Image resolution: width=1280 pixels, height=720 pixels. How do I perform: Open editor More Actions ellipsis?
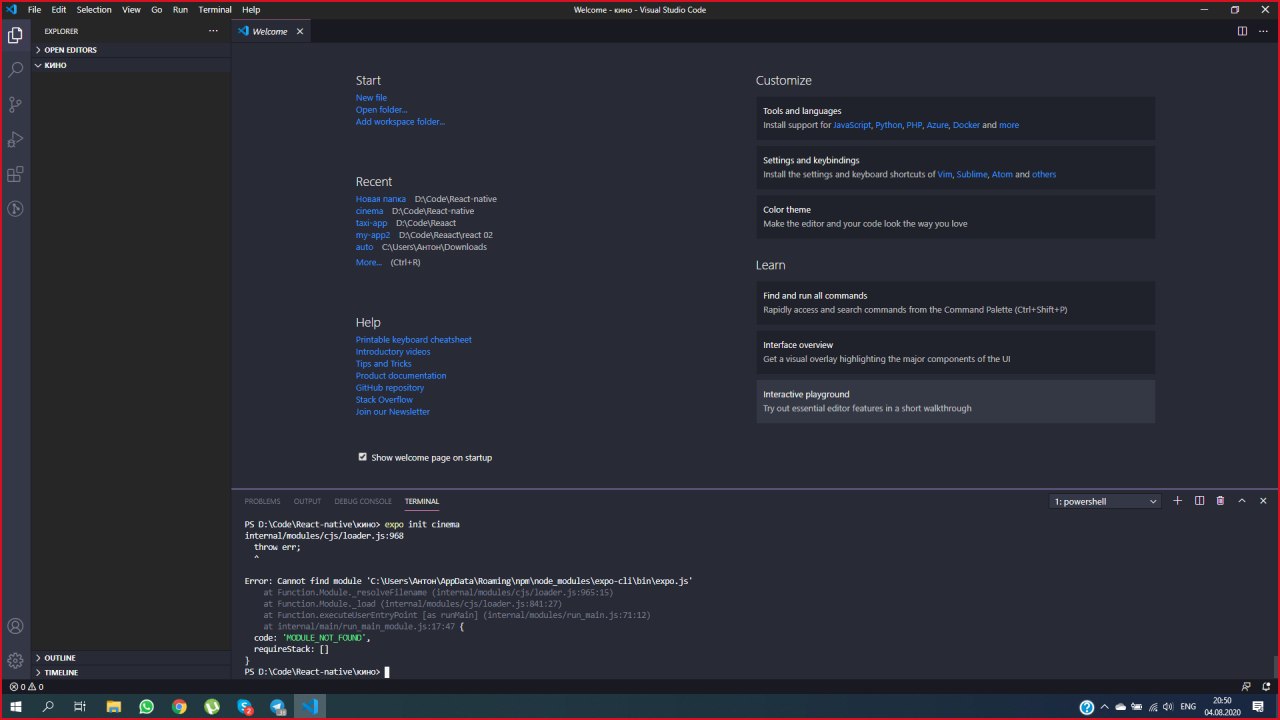point(1263,31)
